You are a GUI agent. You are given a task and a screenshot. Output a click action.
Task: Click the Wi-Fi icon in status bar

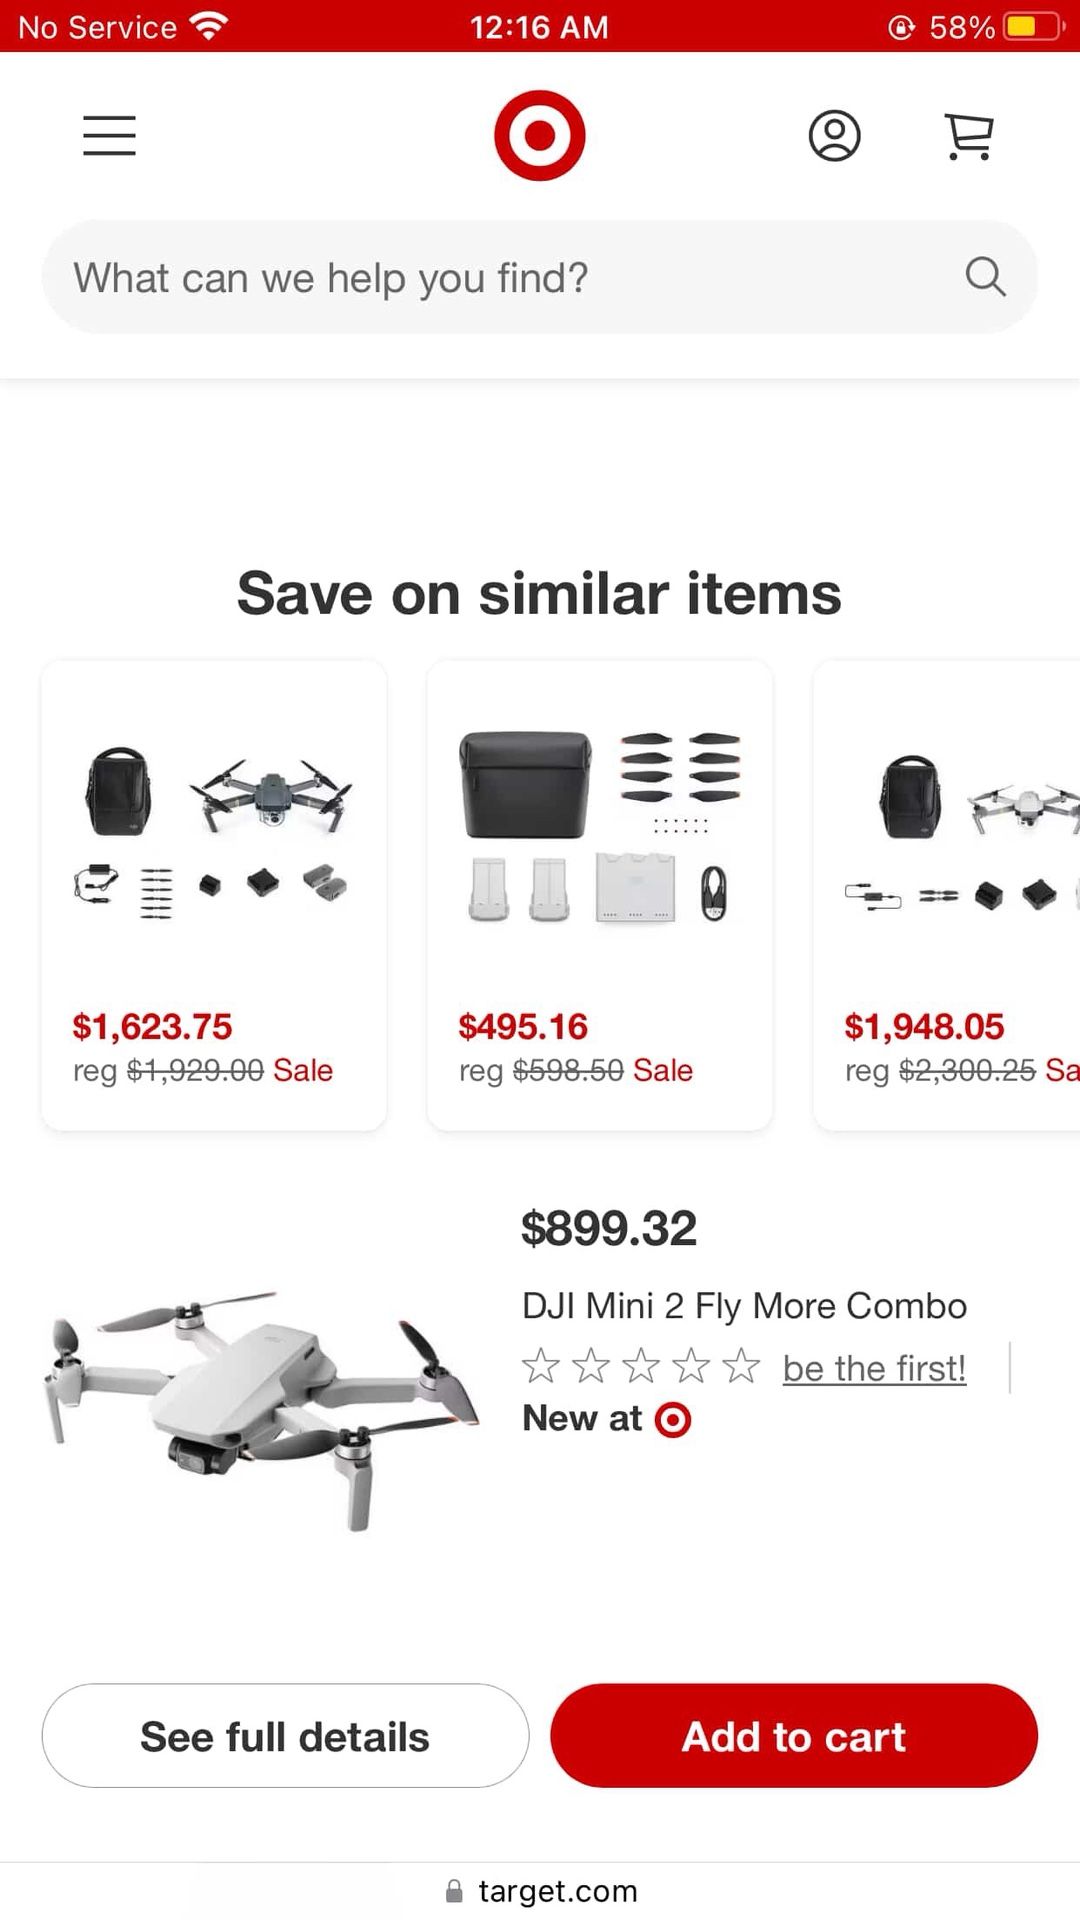(207, 26)
